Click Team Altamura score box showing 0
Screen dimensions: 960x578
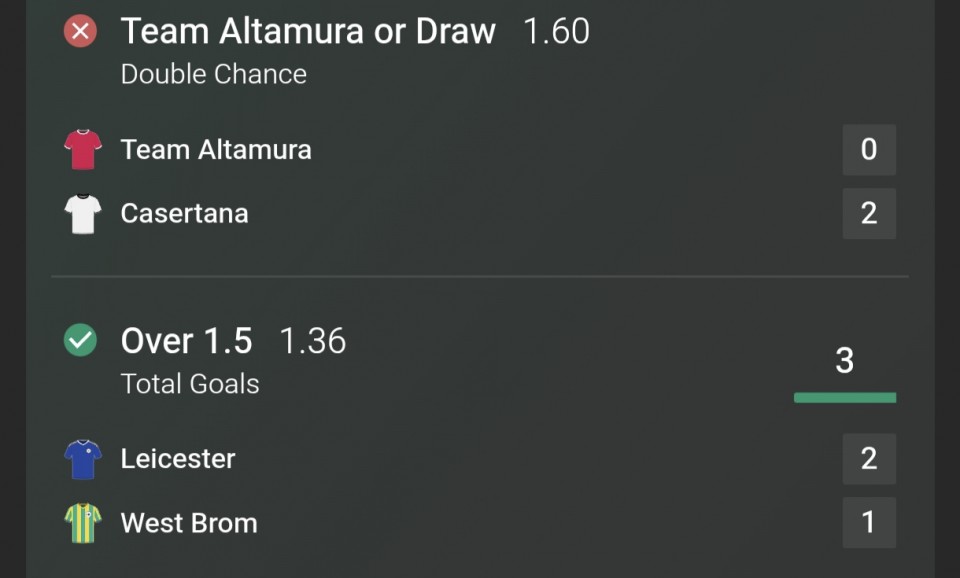[x=868, y=150]
